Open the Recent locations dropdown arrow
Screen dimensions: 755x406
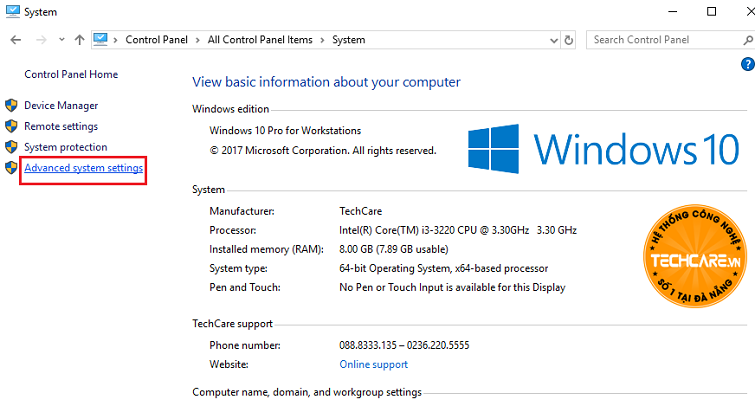(61, 40)
